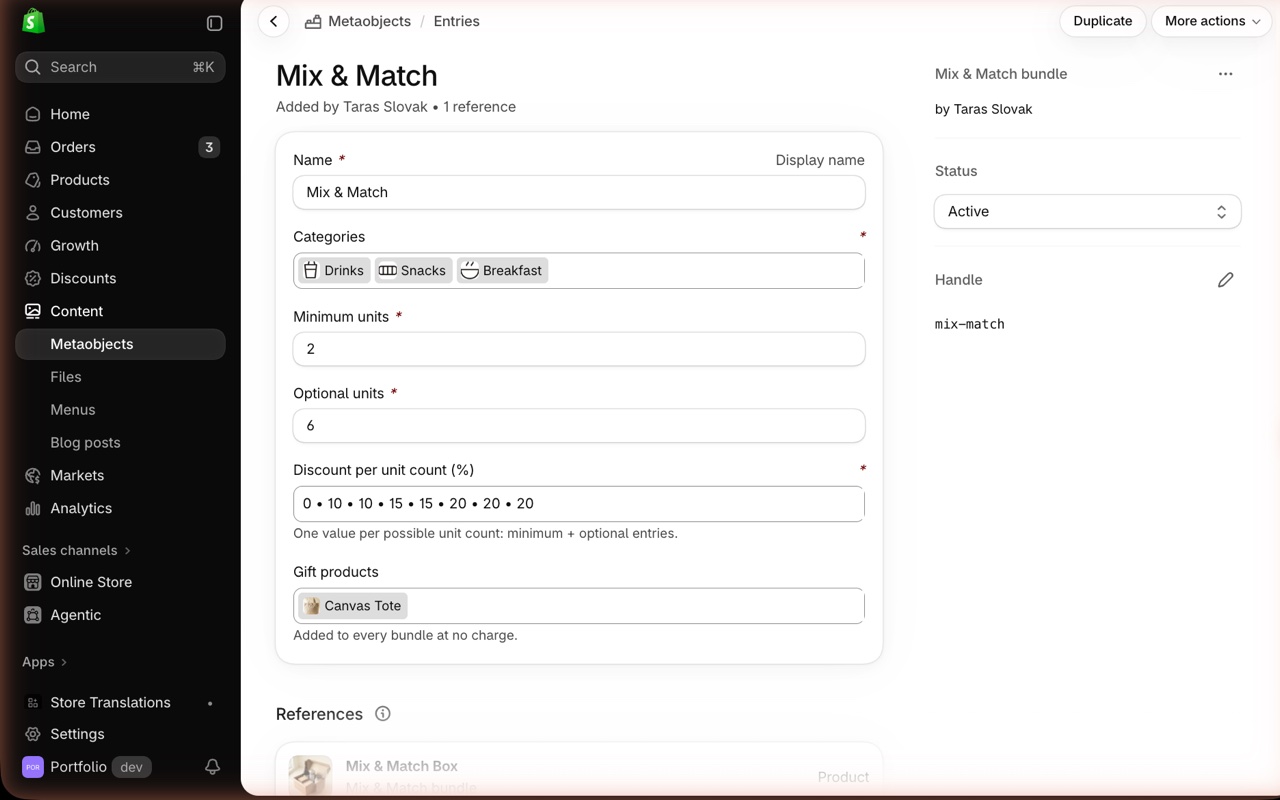Click the Analytics bar chart icon

pos(33,508)
